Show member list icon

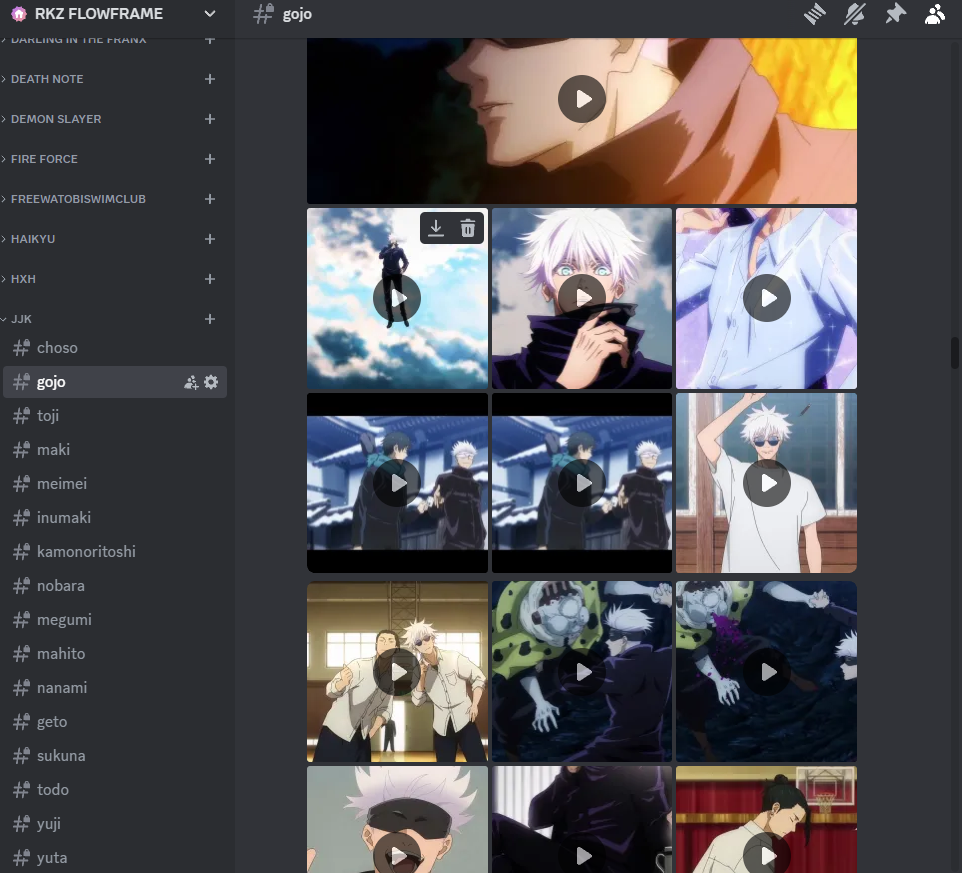[x=935, y=14]
